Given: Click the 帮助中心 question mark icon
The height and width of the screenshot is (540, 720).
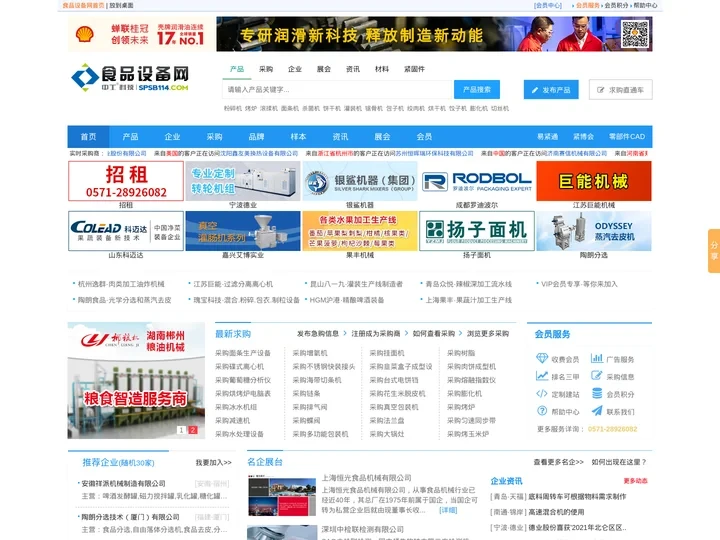Looking at the screenshot, I should 542,411.
